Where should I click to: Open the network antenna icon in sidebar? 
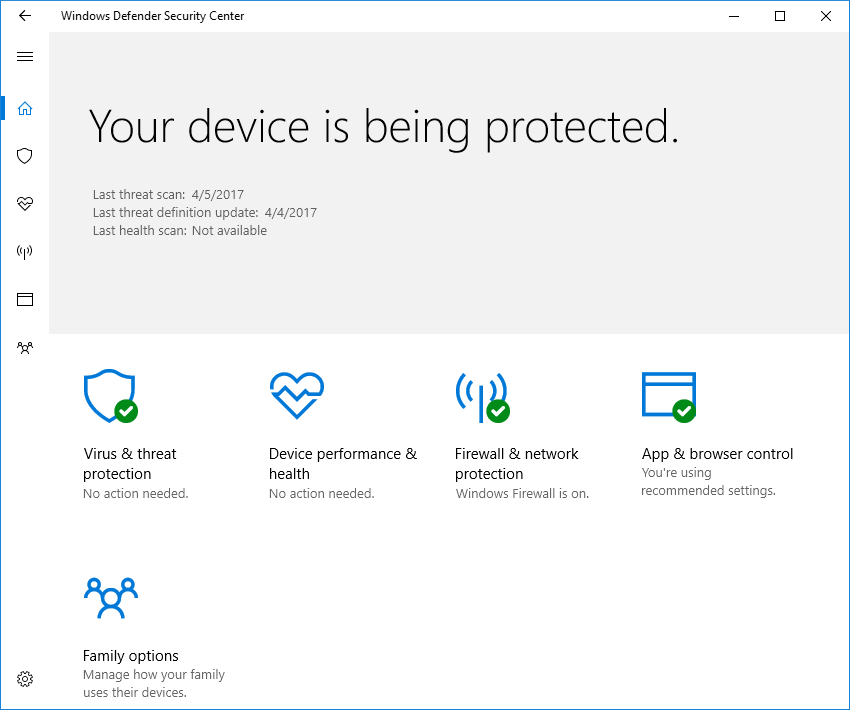pos(25,251)
